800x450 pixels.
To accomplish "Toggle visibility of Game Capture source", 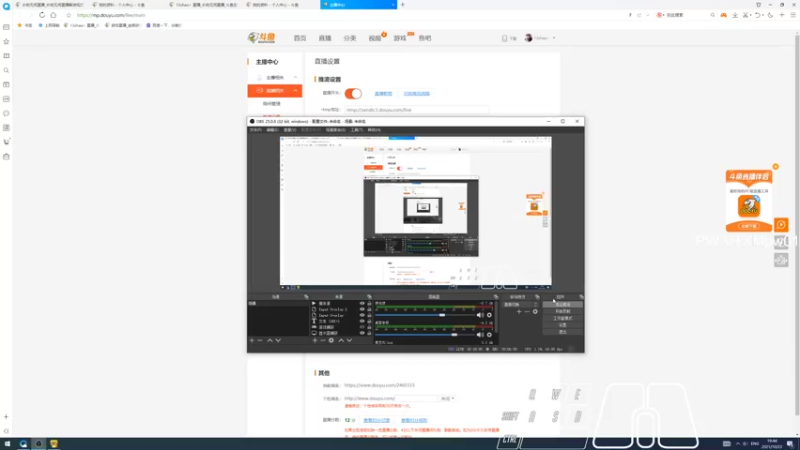I will [362, 327].
